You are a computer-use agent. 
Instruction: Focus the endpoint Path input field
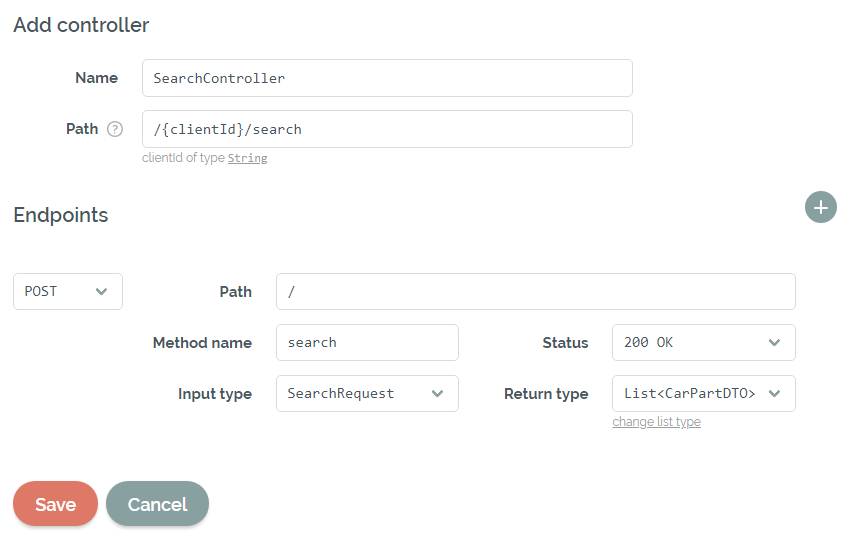pyautogui.click(x=536, y=291)
